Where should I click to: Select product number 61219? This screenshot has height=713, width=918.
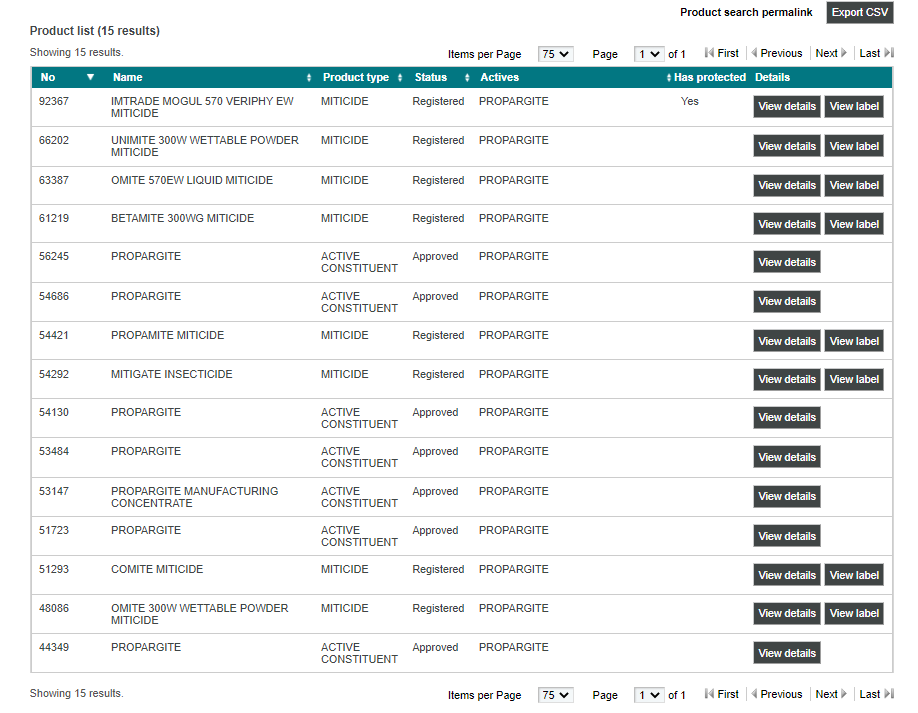coord(54,218)
